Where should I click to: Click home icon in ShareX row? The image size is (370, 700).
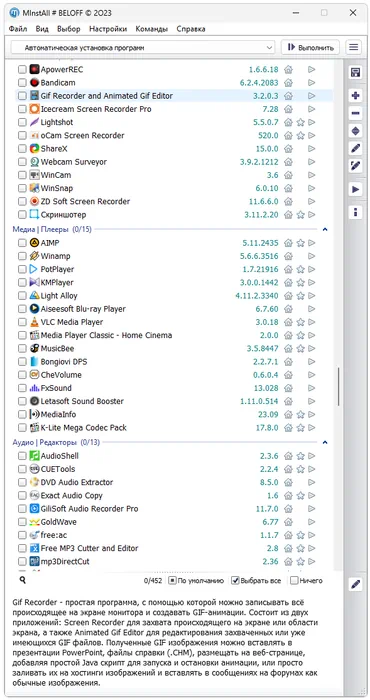(x=288, y=149)
